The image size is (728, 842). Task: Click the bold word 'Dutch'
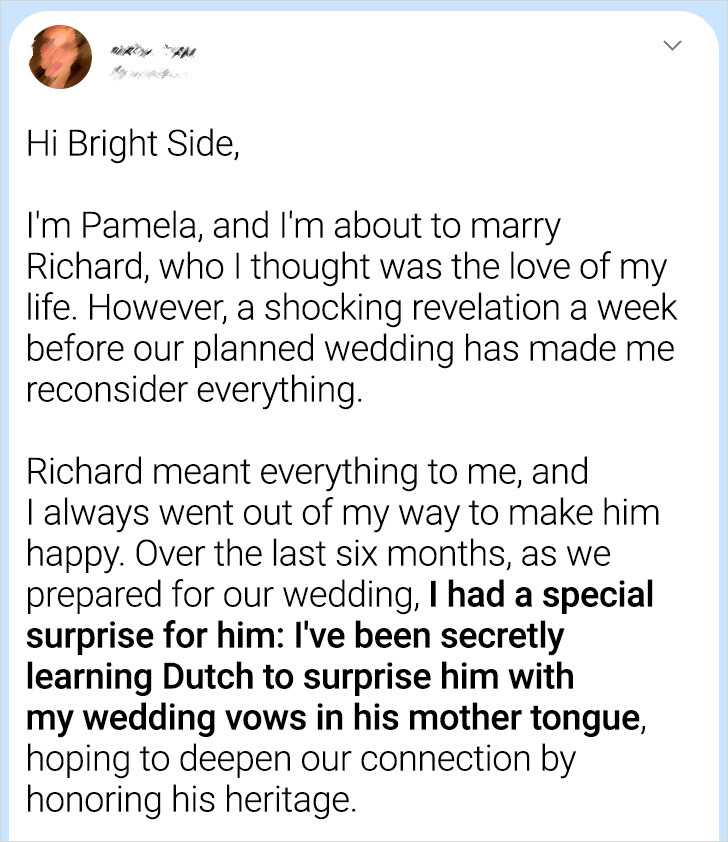tap(208, 677)
